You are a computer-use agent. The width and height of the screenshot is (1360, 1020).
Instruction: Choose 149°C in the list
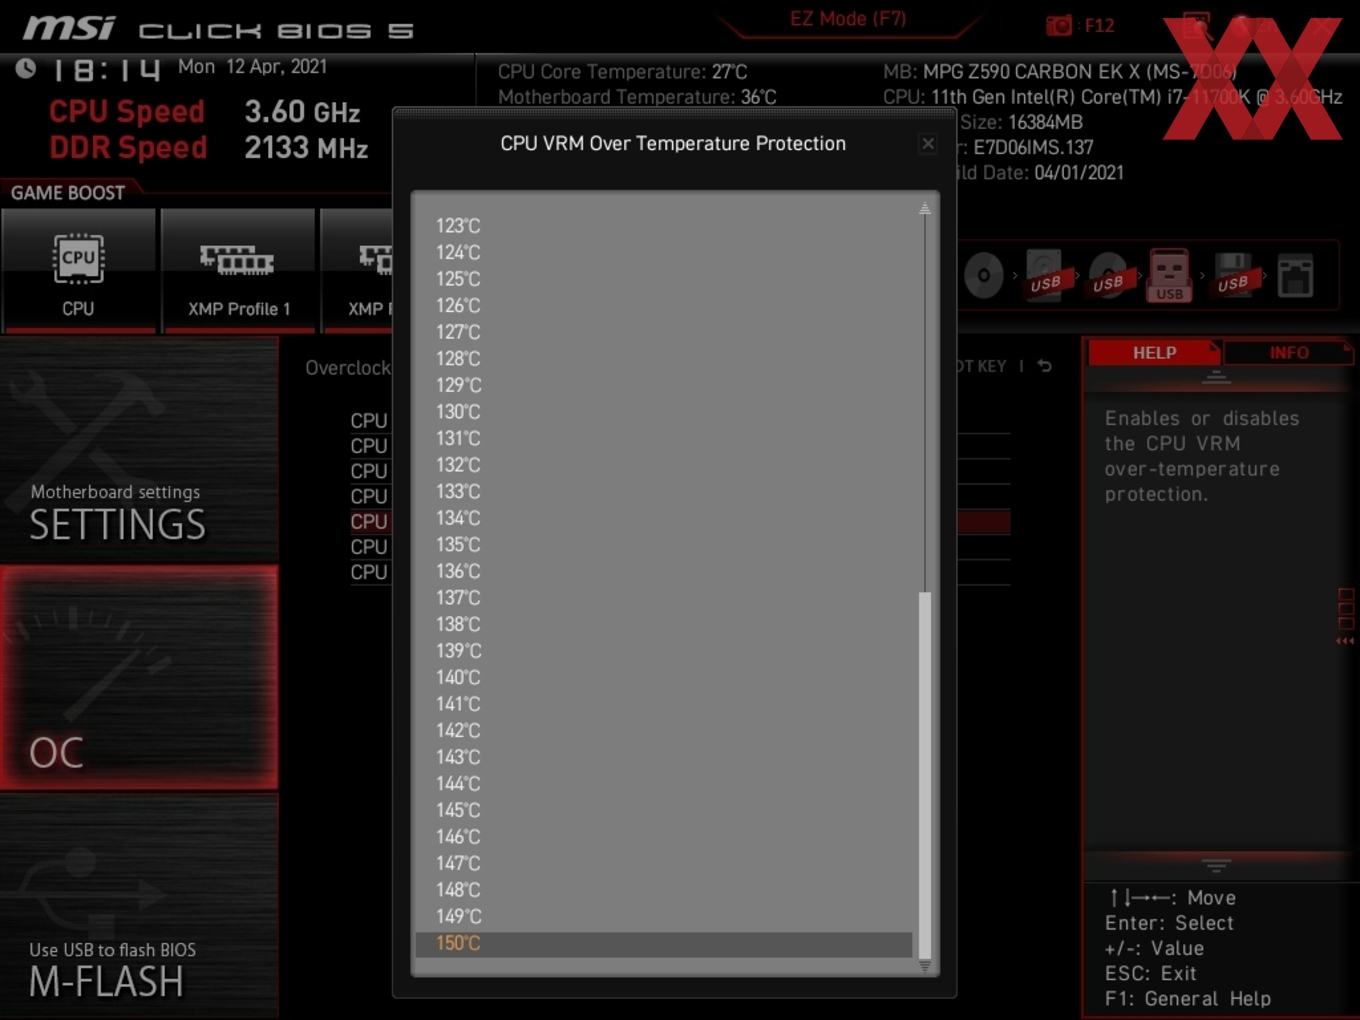click(664, 916)
